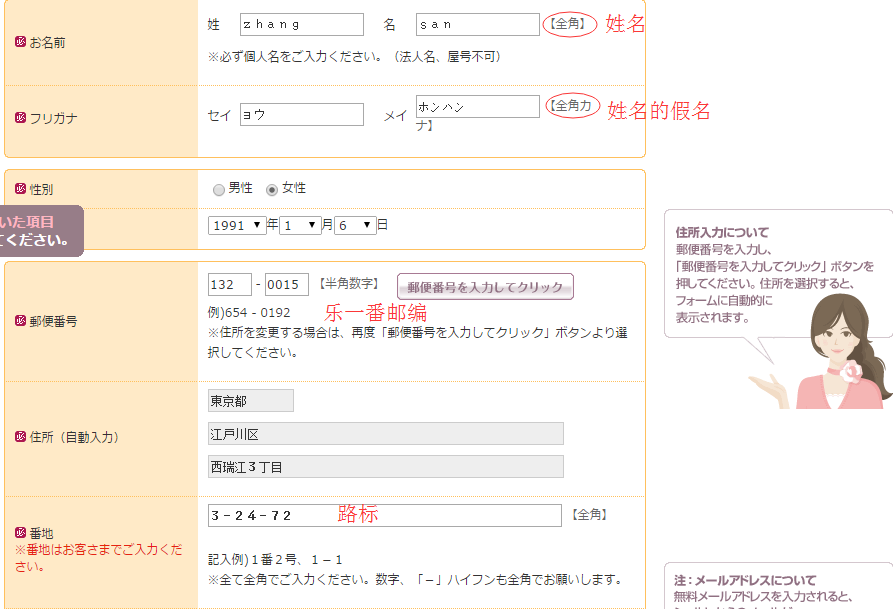Expand the birth month dropdown
This screenshot has width=893, height=609.
click(x=300, y=226)
